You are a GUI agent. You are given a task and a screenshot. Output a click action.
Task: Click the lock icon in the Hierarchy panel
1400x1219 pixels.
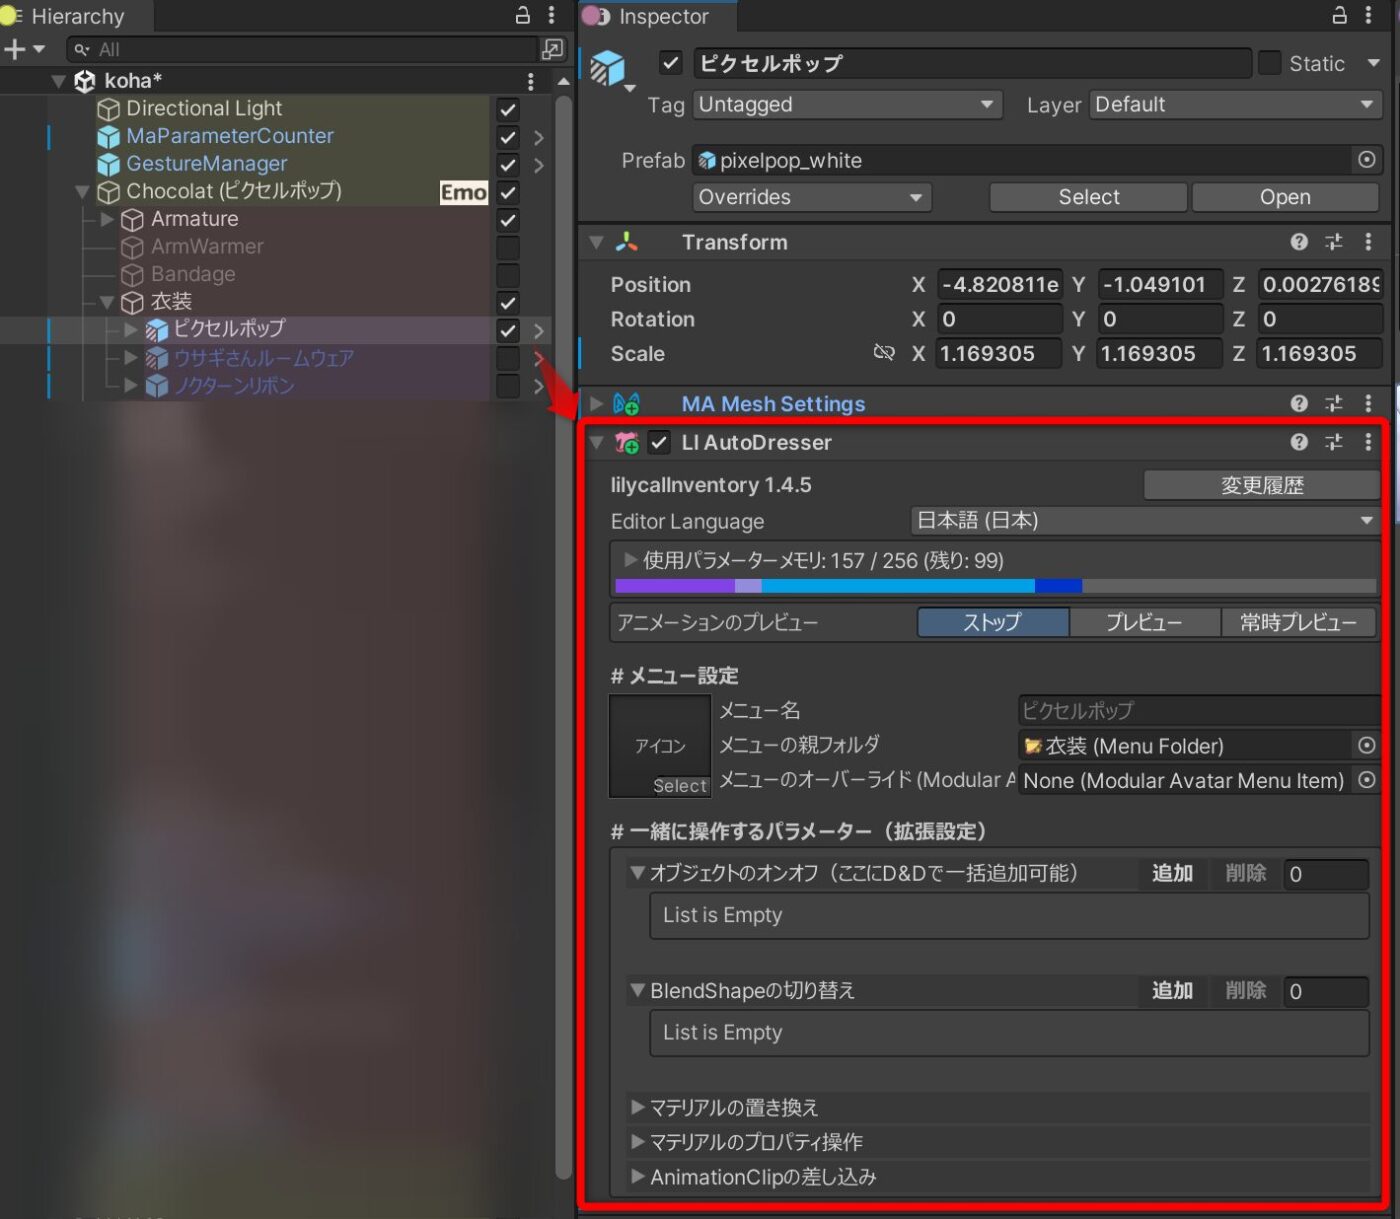click(521, 15)
